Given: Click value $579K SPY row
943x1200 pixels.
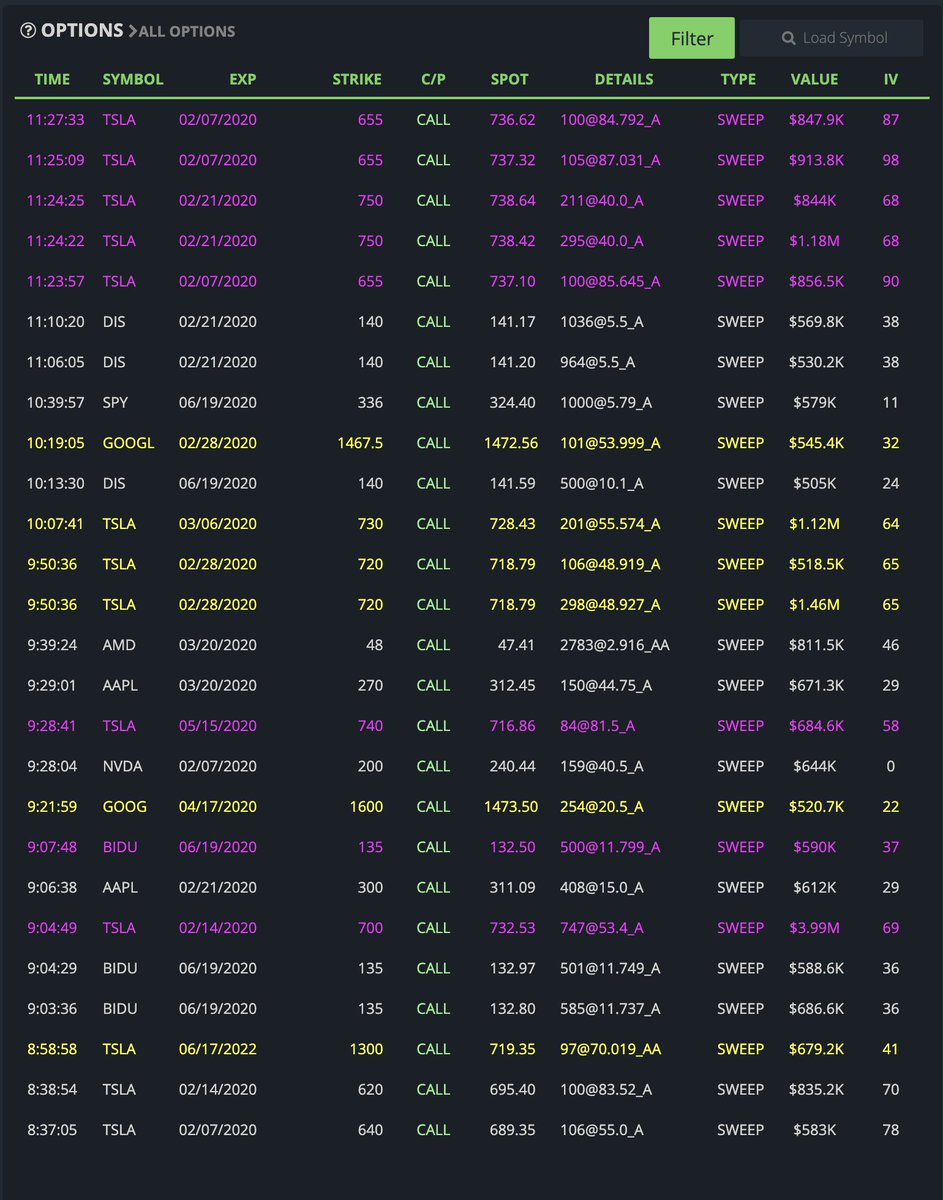Looking at the screenshot, I should click(x=817, y=402).
